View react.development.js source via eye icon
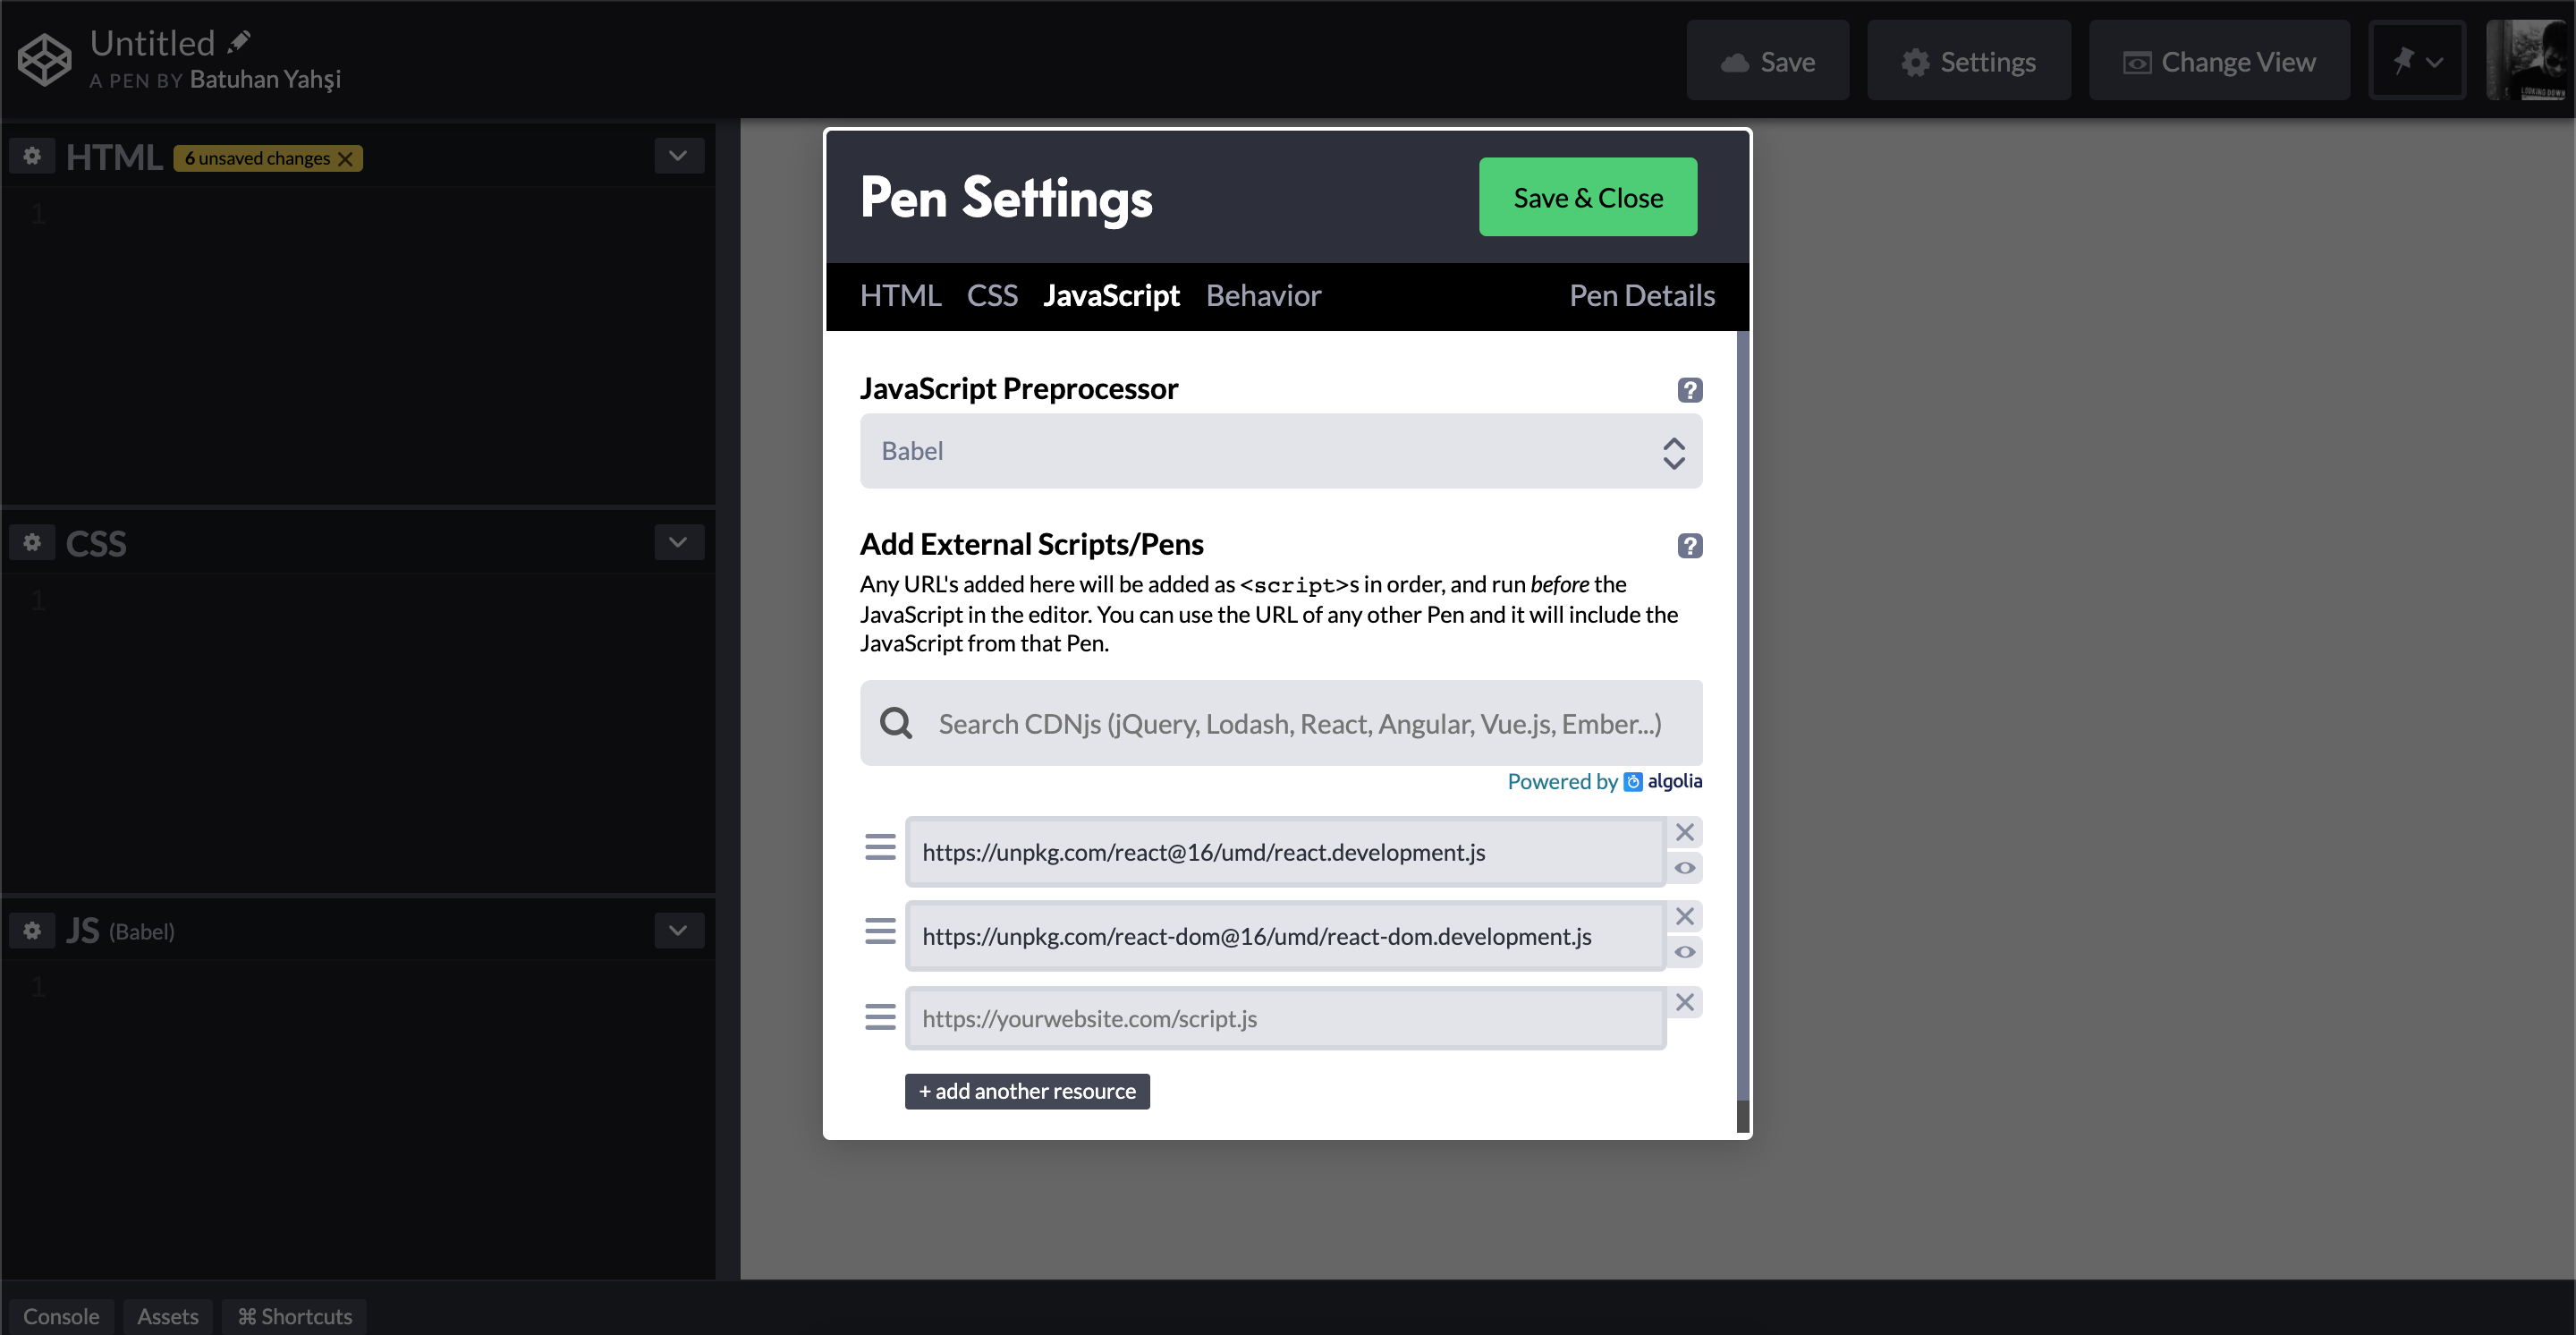 [1685, 868]
